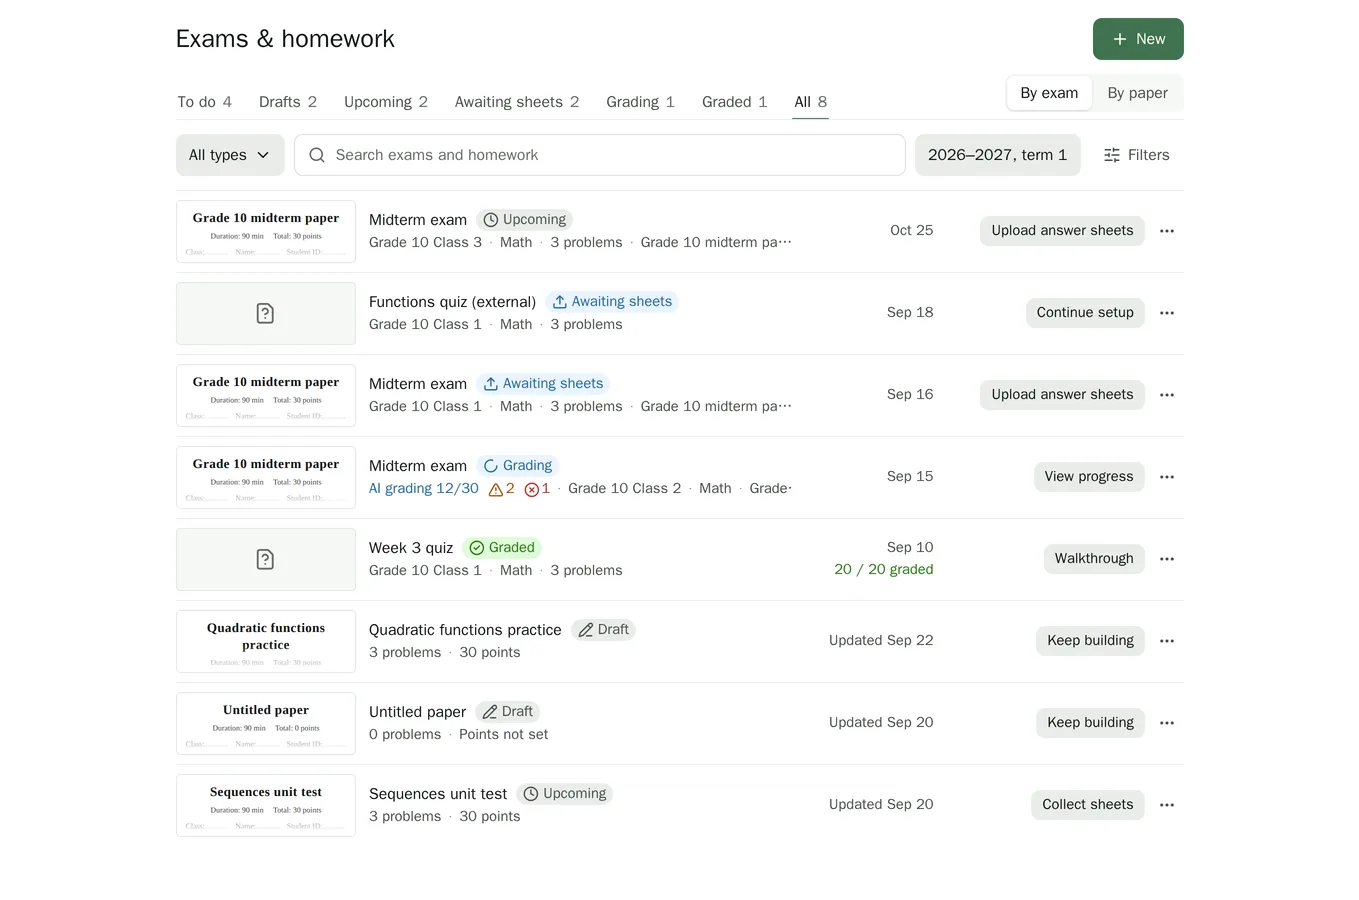Open the Walkthrough for Week 3 quiz
Viewport: 1359px width, 900px height.
tap(1094, 559)
